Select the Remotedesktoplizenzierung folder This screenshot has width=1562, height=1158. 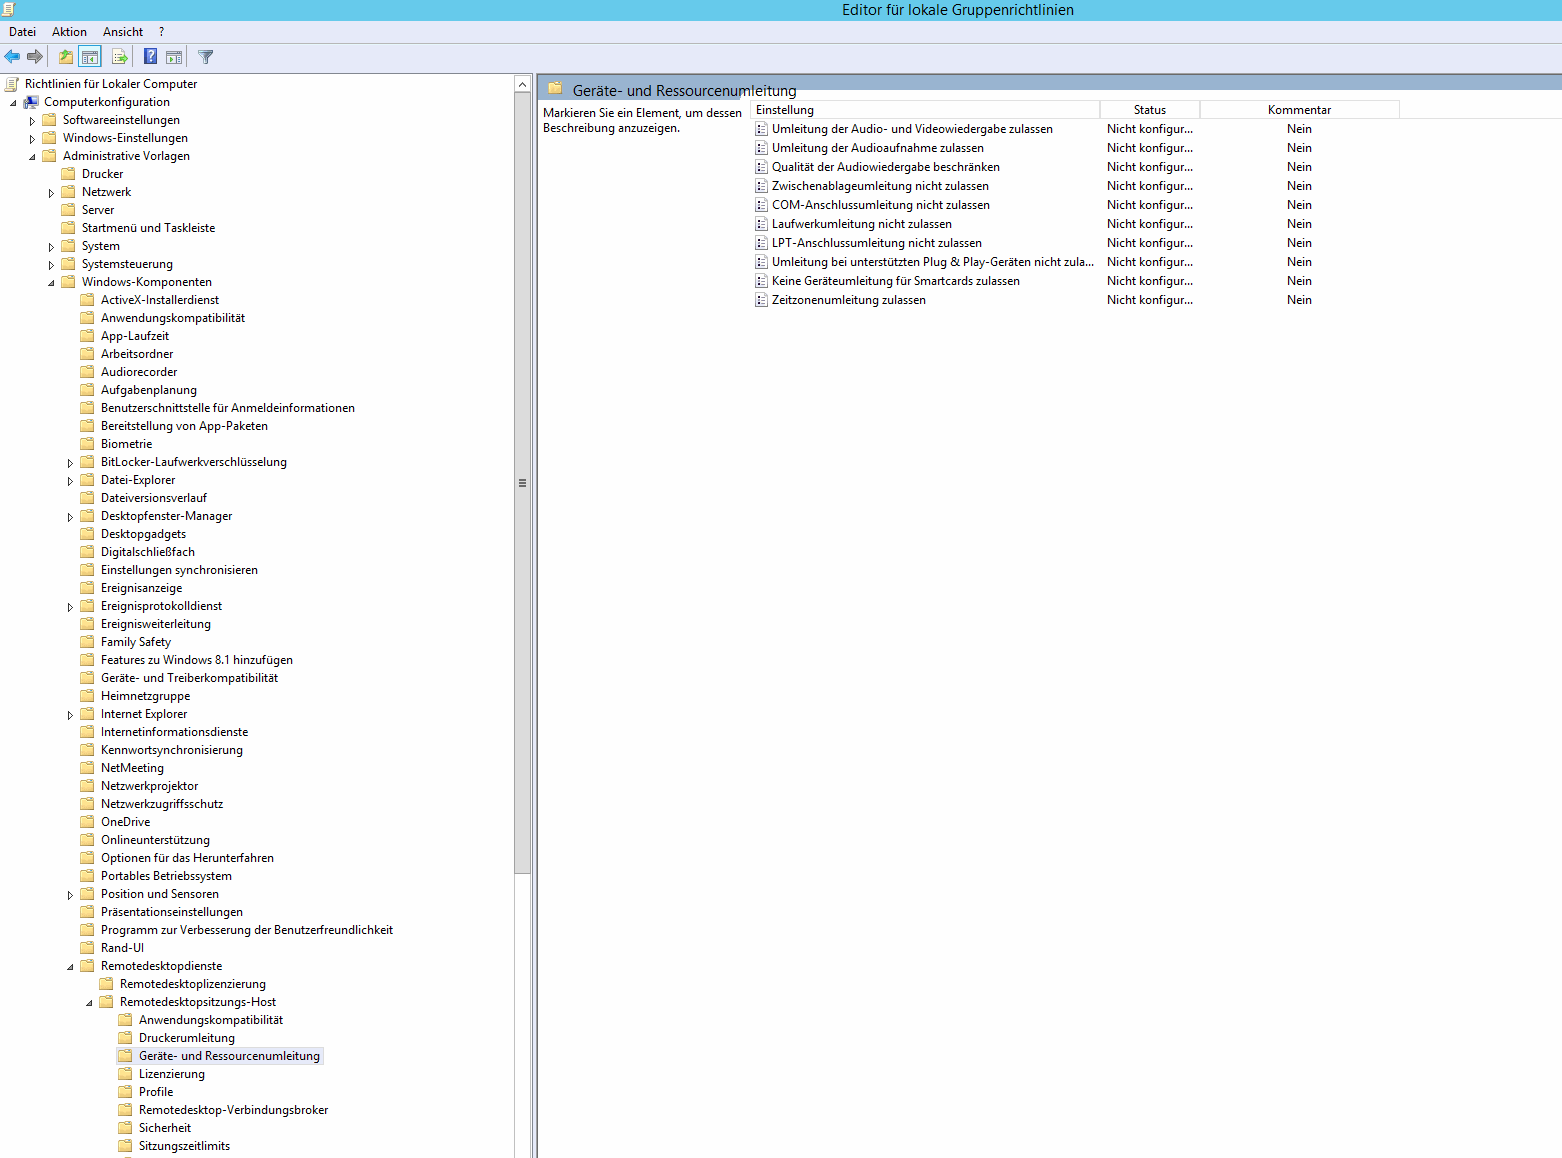193,984
